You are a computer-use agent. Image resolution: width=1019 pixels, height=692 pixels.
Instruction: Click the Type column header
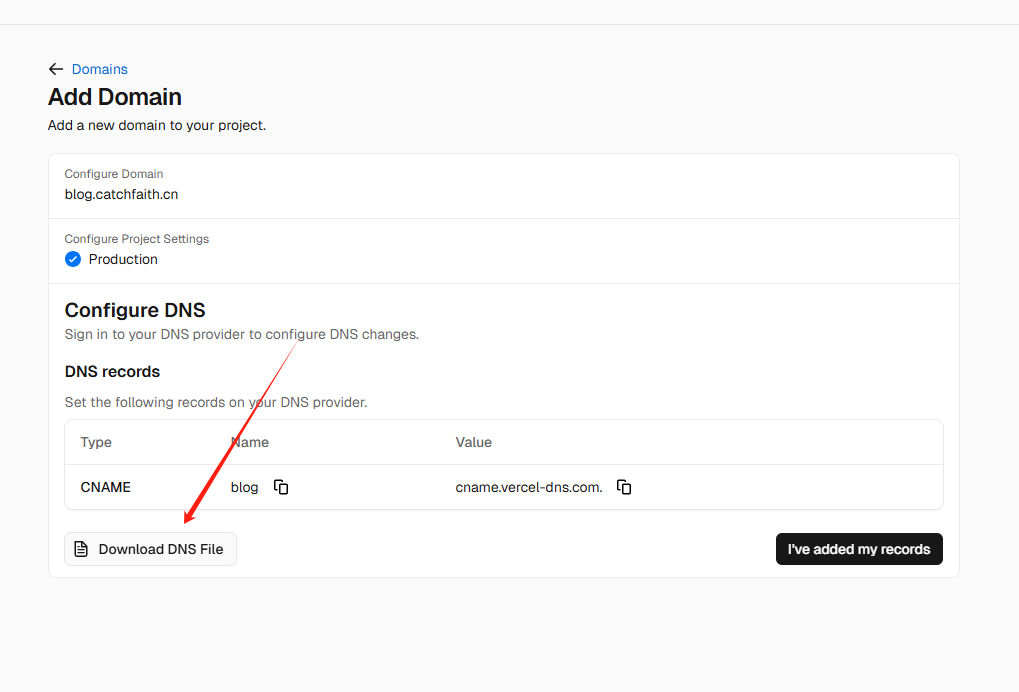click(x=96, y=442)
